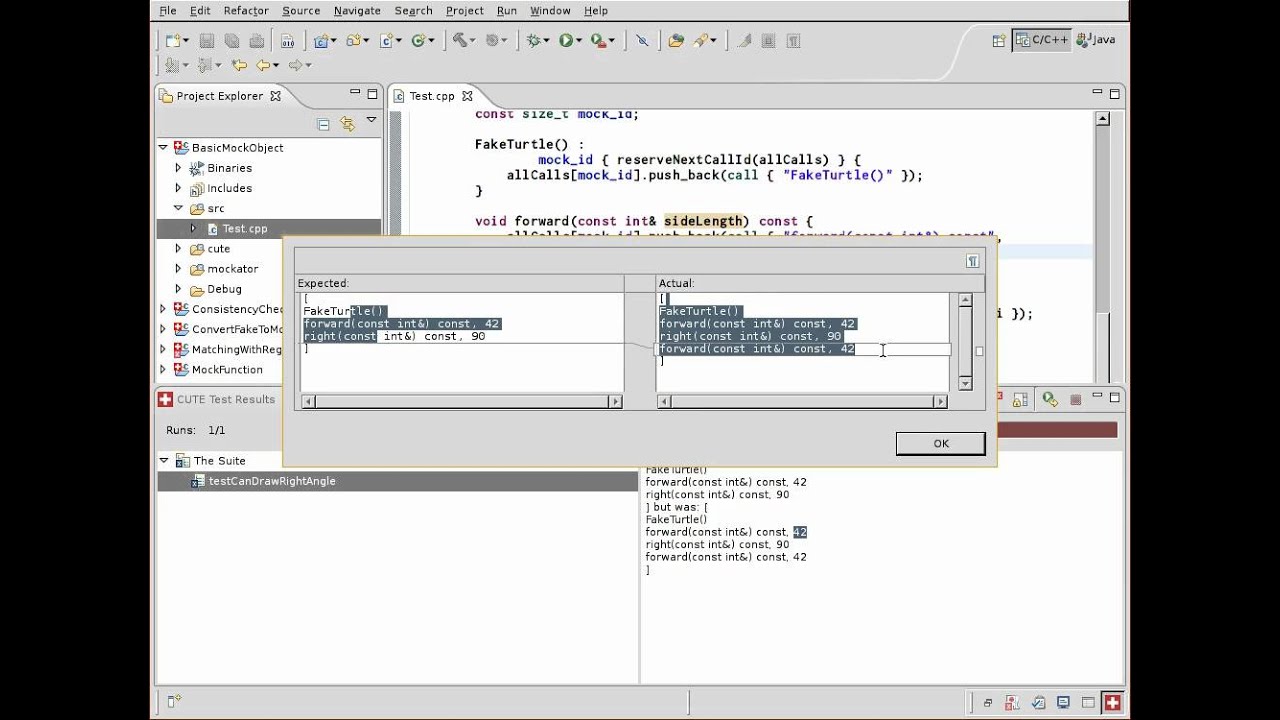1280x720 pixels.
Task: Click the Forward navigation arrow icon
Action: (x=295, y=65)
